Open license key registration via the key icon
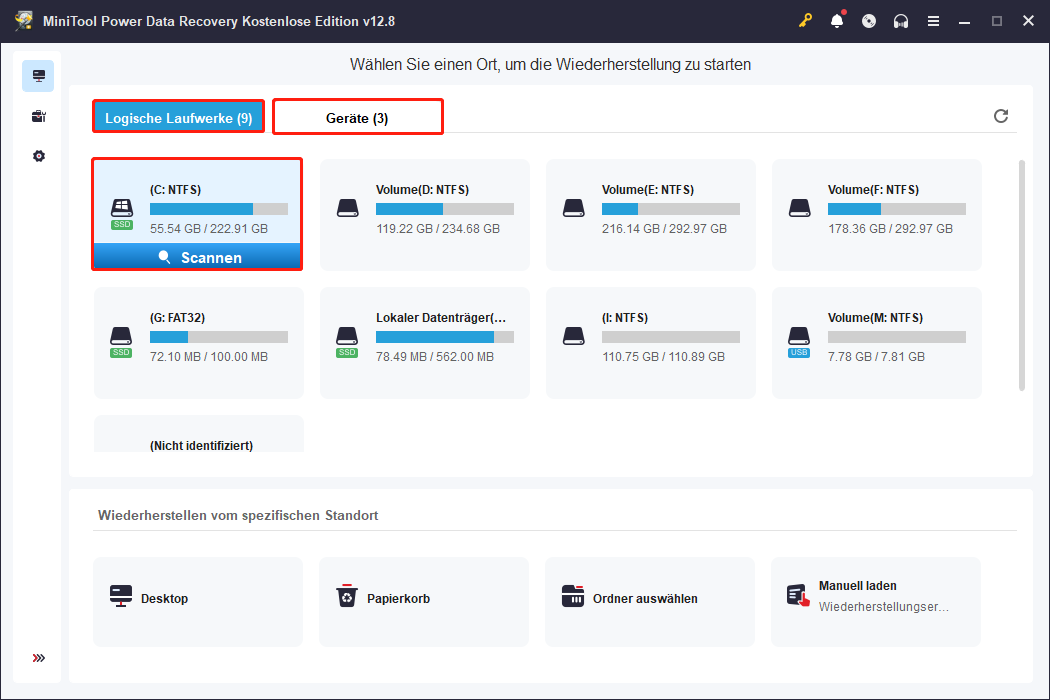Screen dimensions: 1050x700 point(806,20)
